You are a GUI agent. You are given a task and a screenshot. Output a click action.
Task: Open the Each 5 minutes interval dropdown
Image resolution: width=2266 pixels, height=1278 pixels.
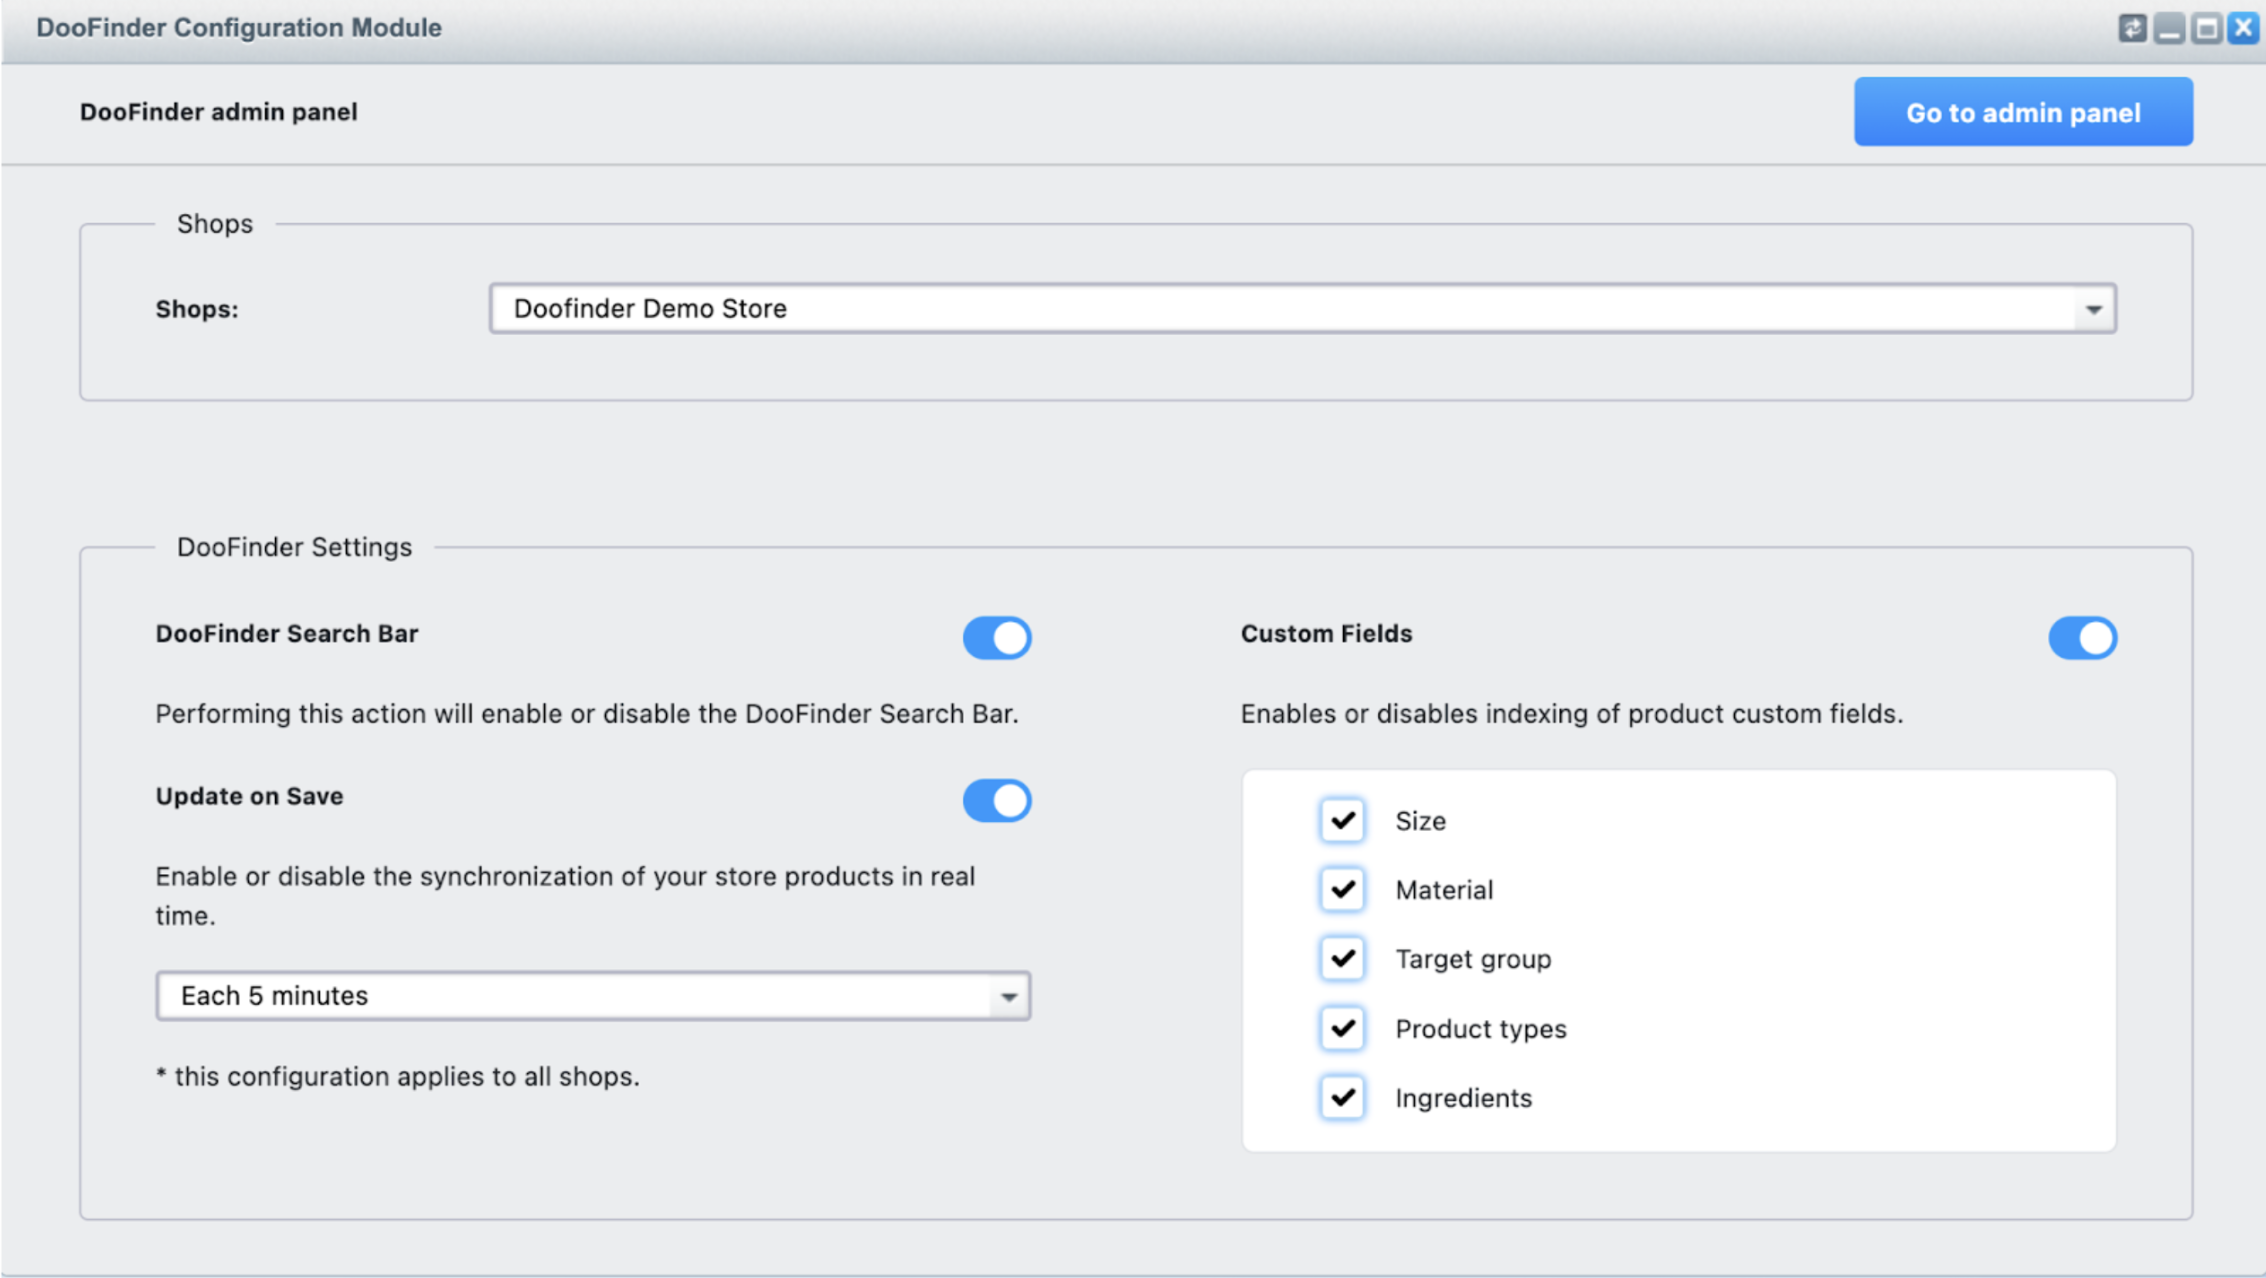click(x=593, y=996)
